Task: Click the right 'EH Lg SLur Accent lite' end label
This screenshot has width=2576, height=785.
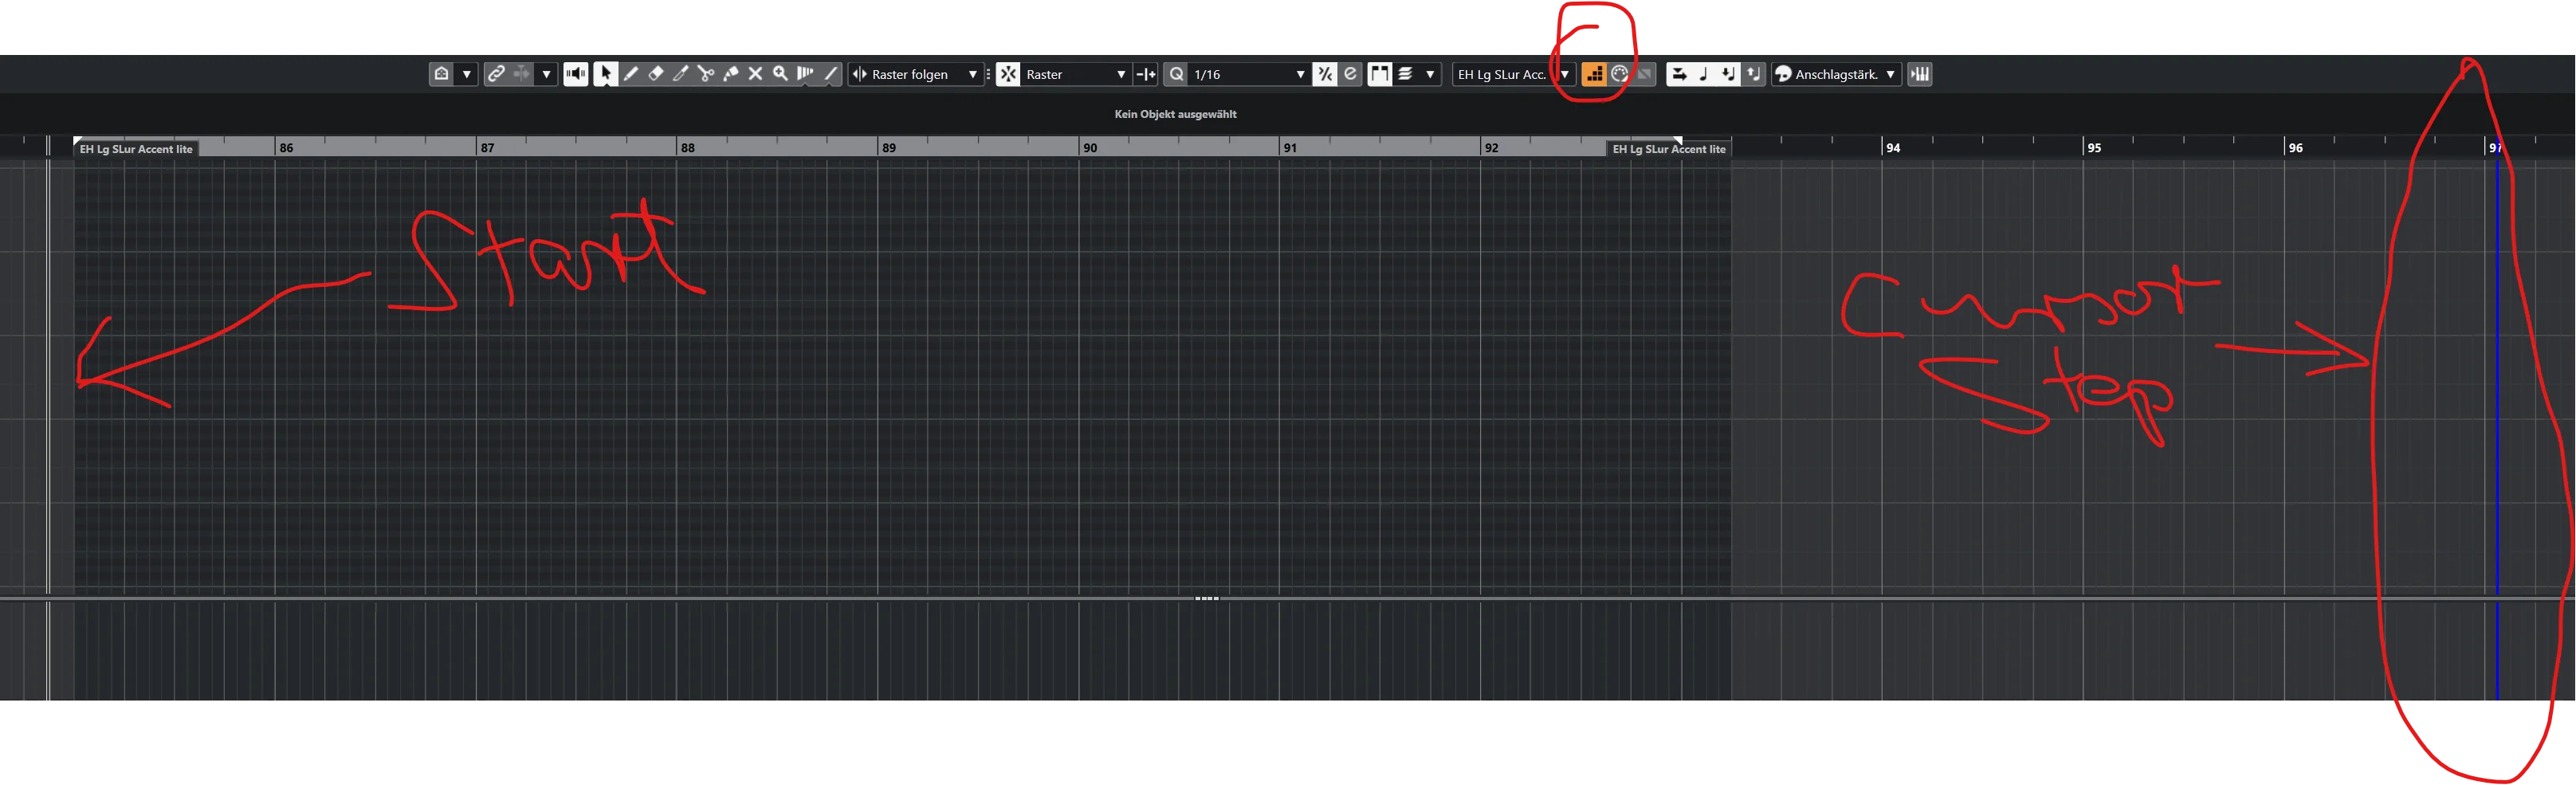Action: point(1669,149)
